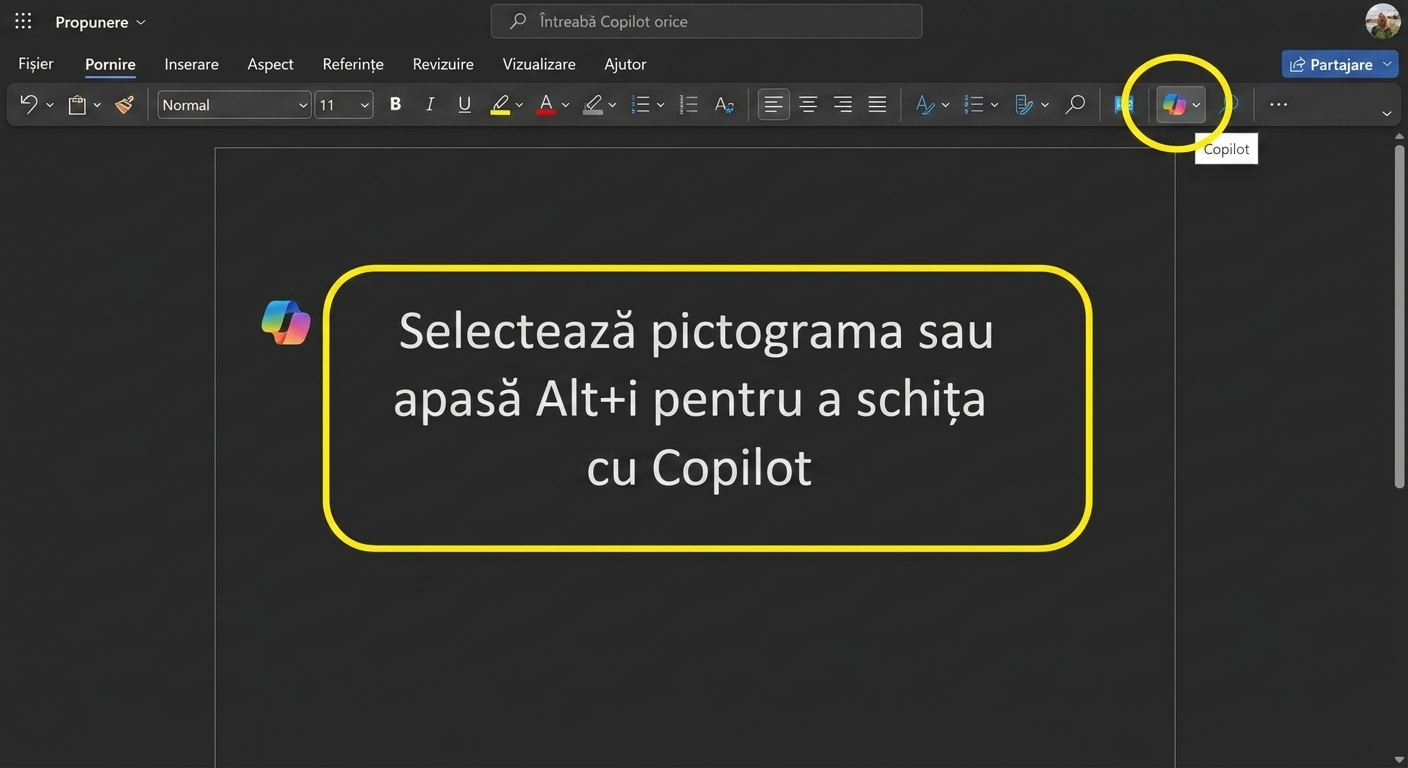Open the Ajutor tab
Viewport: 1408px width, 768px height.
[625, 64]
